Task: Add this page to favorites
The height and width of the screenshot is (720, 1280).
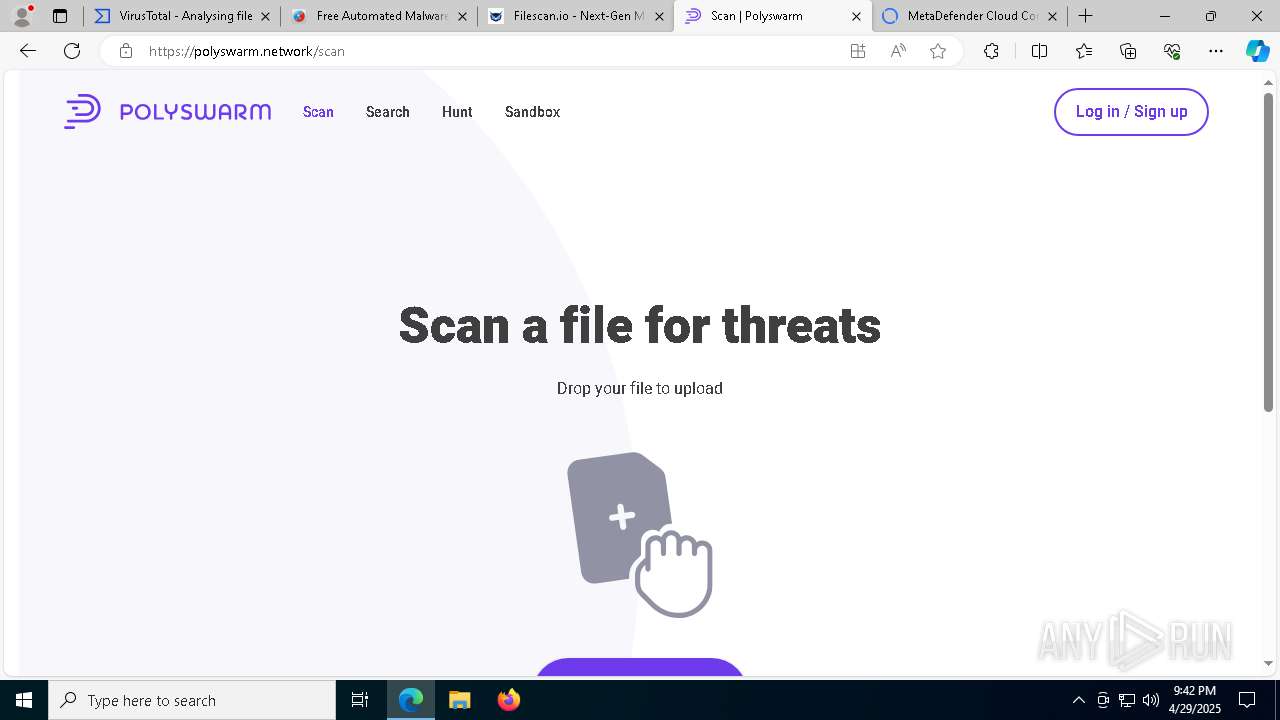Action: coord(938,51)
